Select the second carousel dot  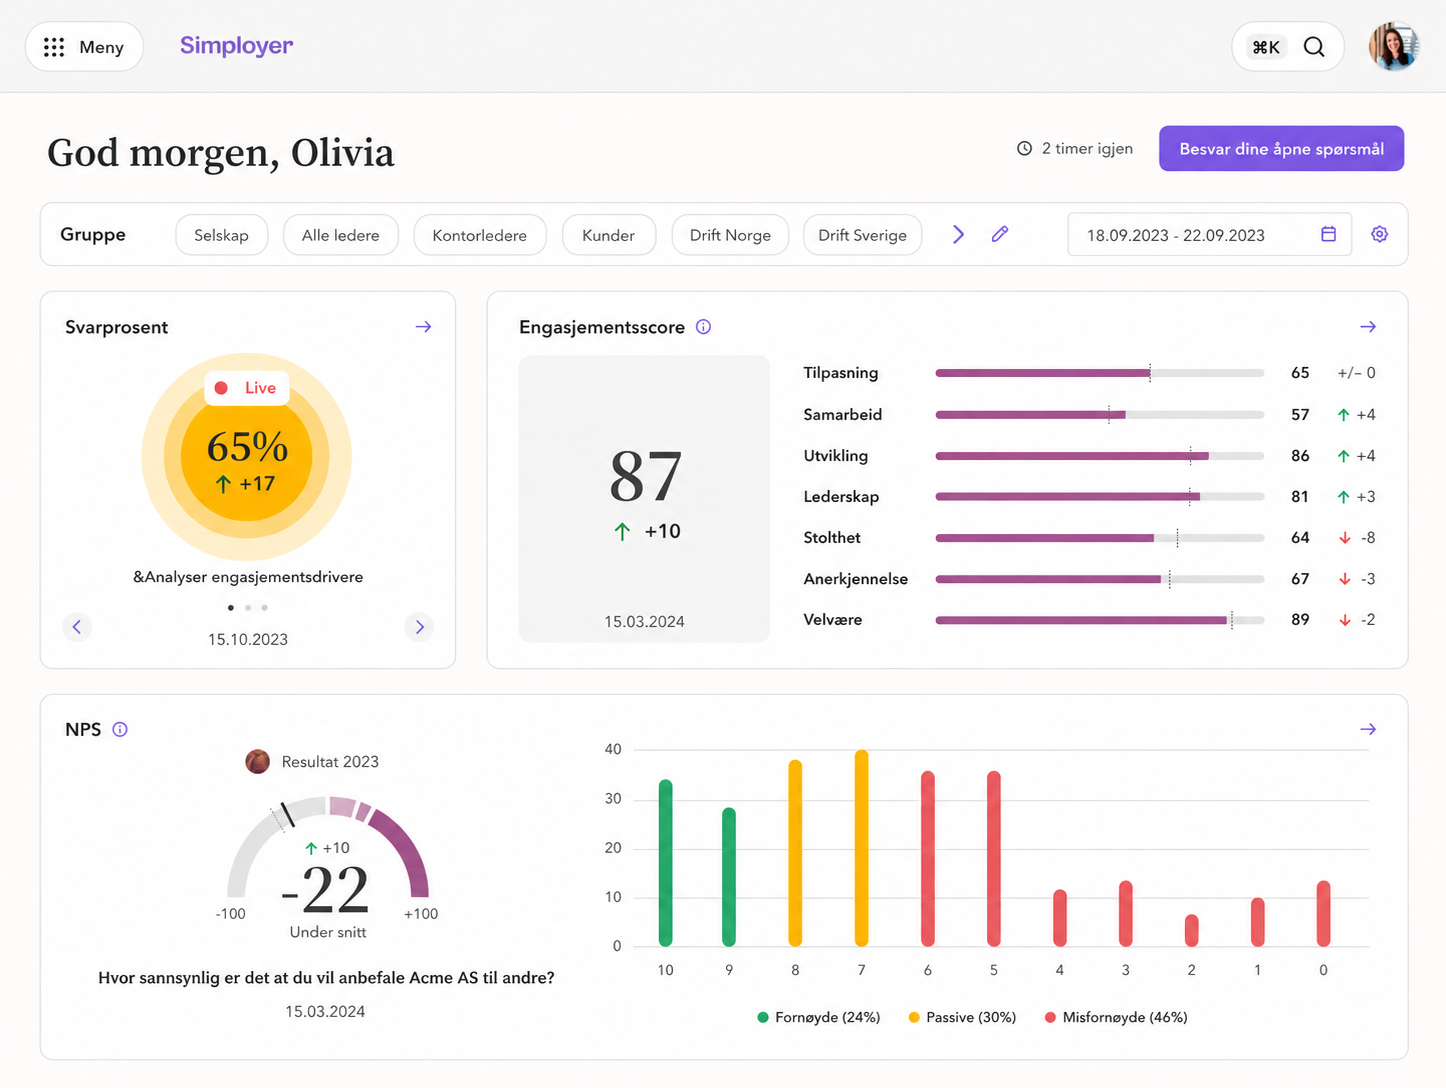coord(248,608)
